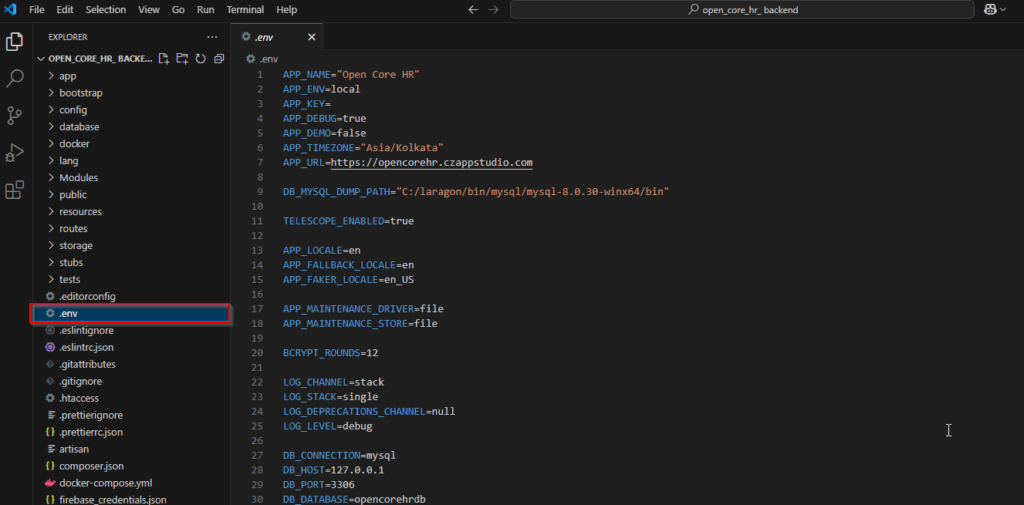Go forward in navigation history
Viewport: 1024px width, 505px height.
tap(494, 10)
